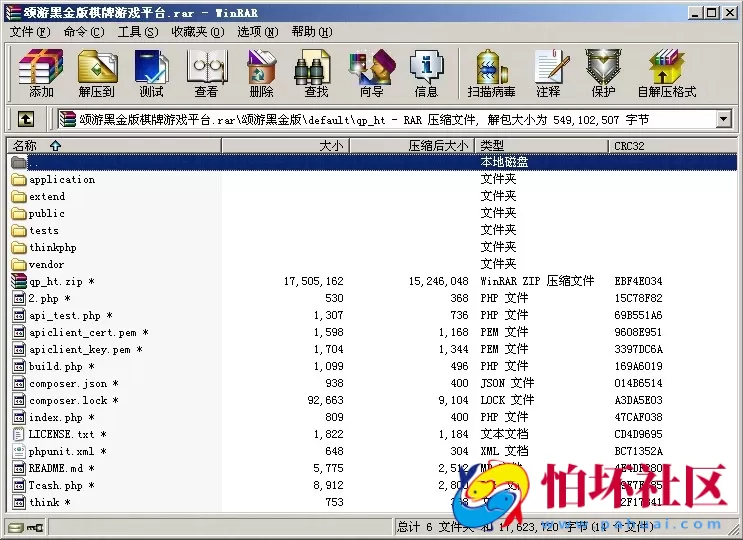
Task: Click the 'WinRAR ZIP 压缩文件' type cell
Action: (537, 281)
